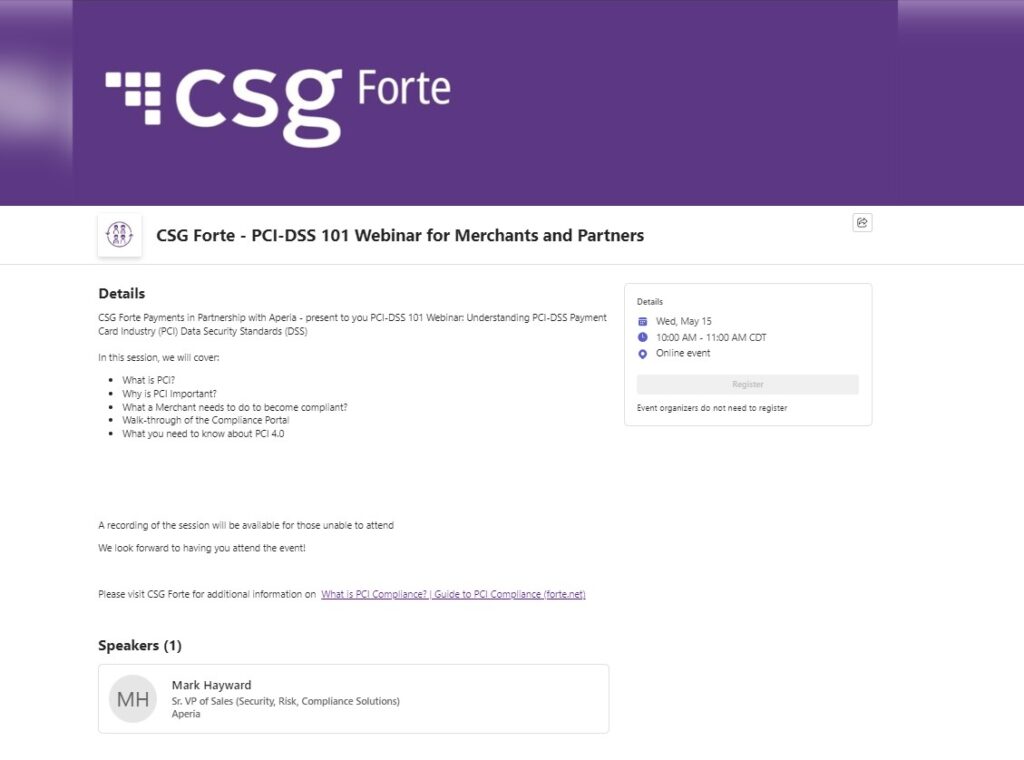Click the location pin beside Online event
Image resolution: width=1024 pixels, height=760 pixels.
(x=643, y=353)
